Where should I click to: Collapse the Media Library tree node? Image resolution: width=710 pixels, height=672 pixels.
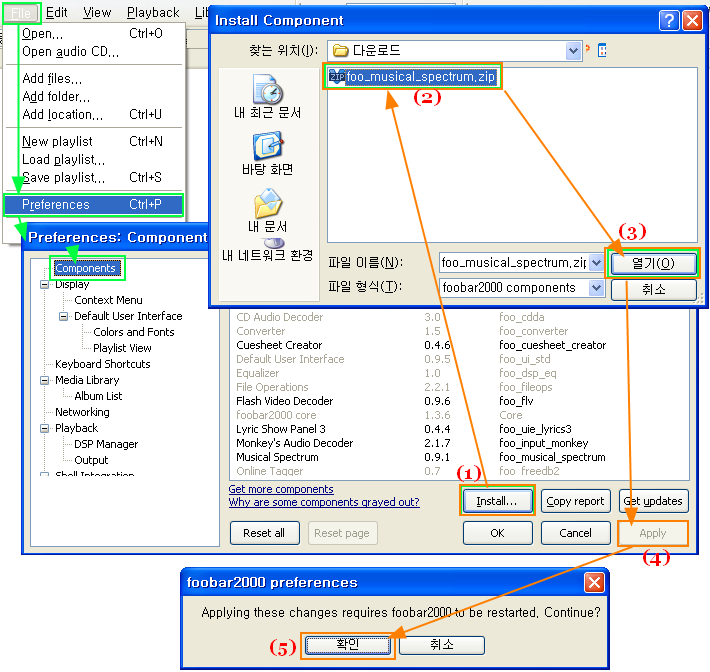(x=44, y=380)
